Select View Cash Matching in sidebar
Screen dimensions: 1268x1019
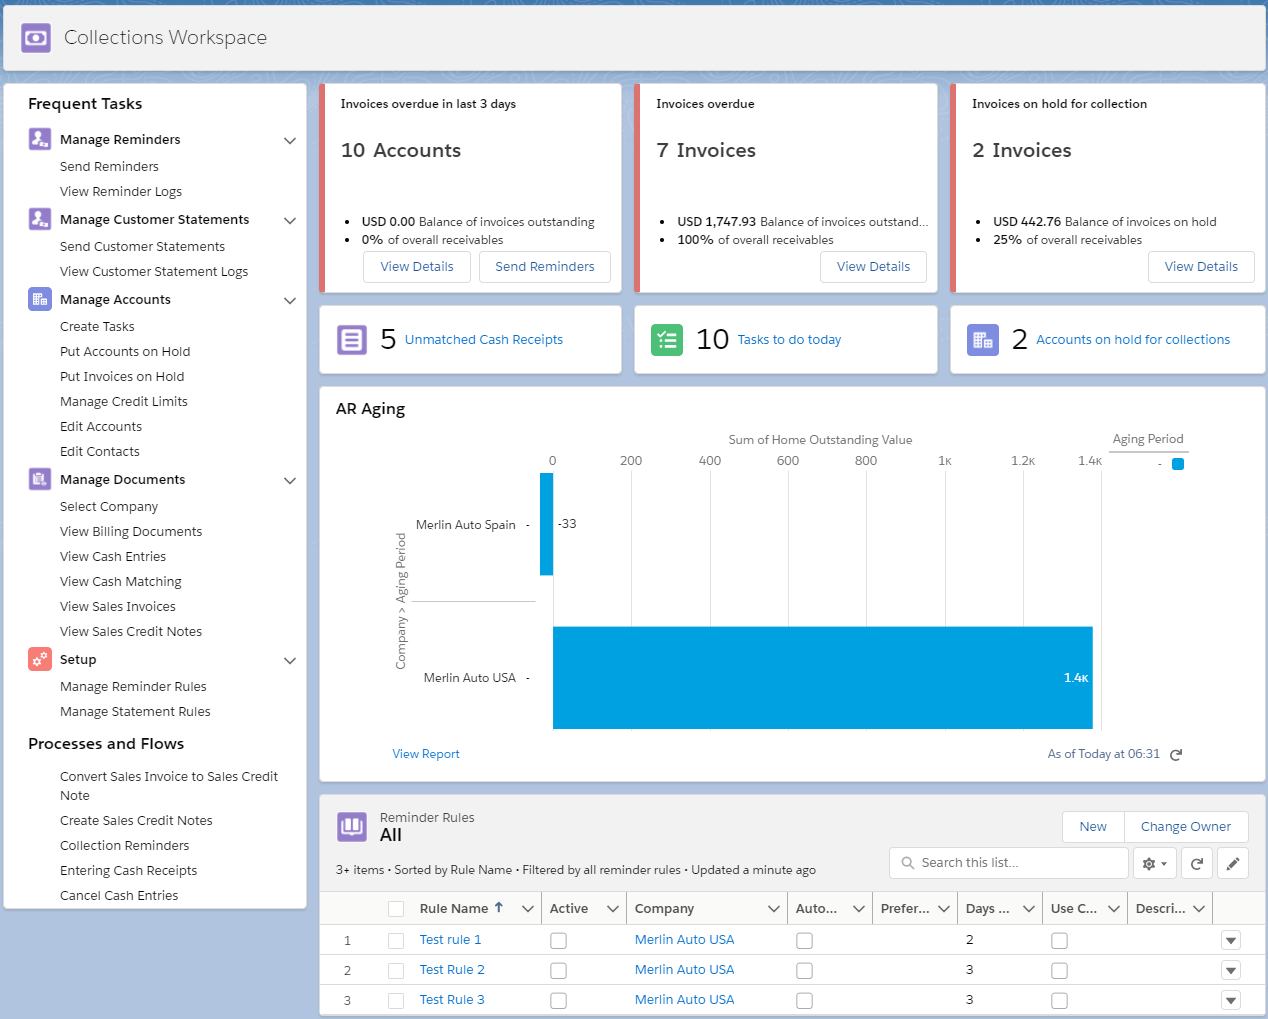point(121,582)
